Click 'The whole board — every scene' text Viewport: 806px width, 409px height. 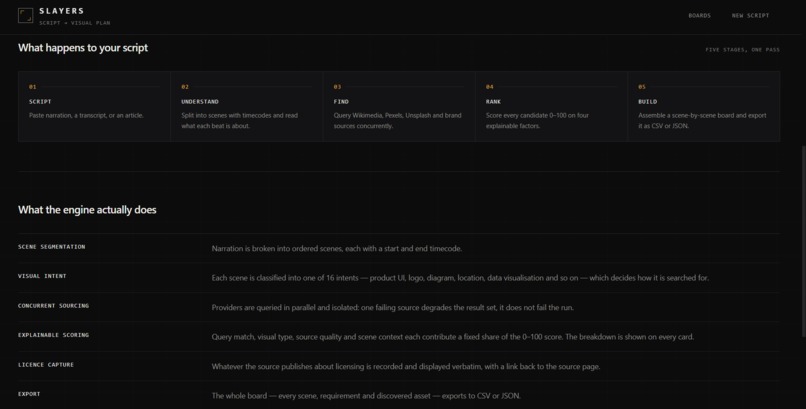pos(366,396)
